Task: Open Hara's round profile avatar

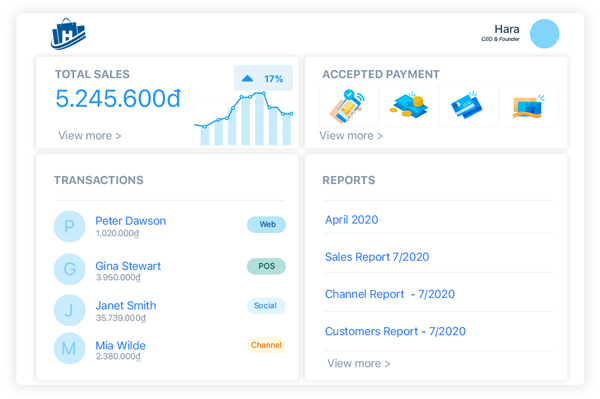Action: point(544,34)
